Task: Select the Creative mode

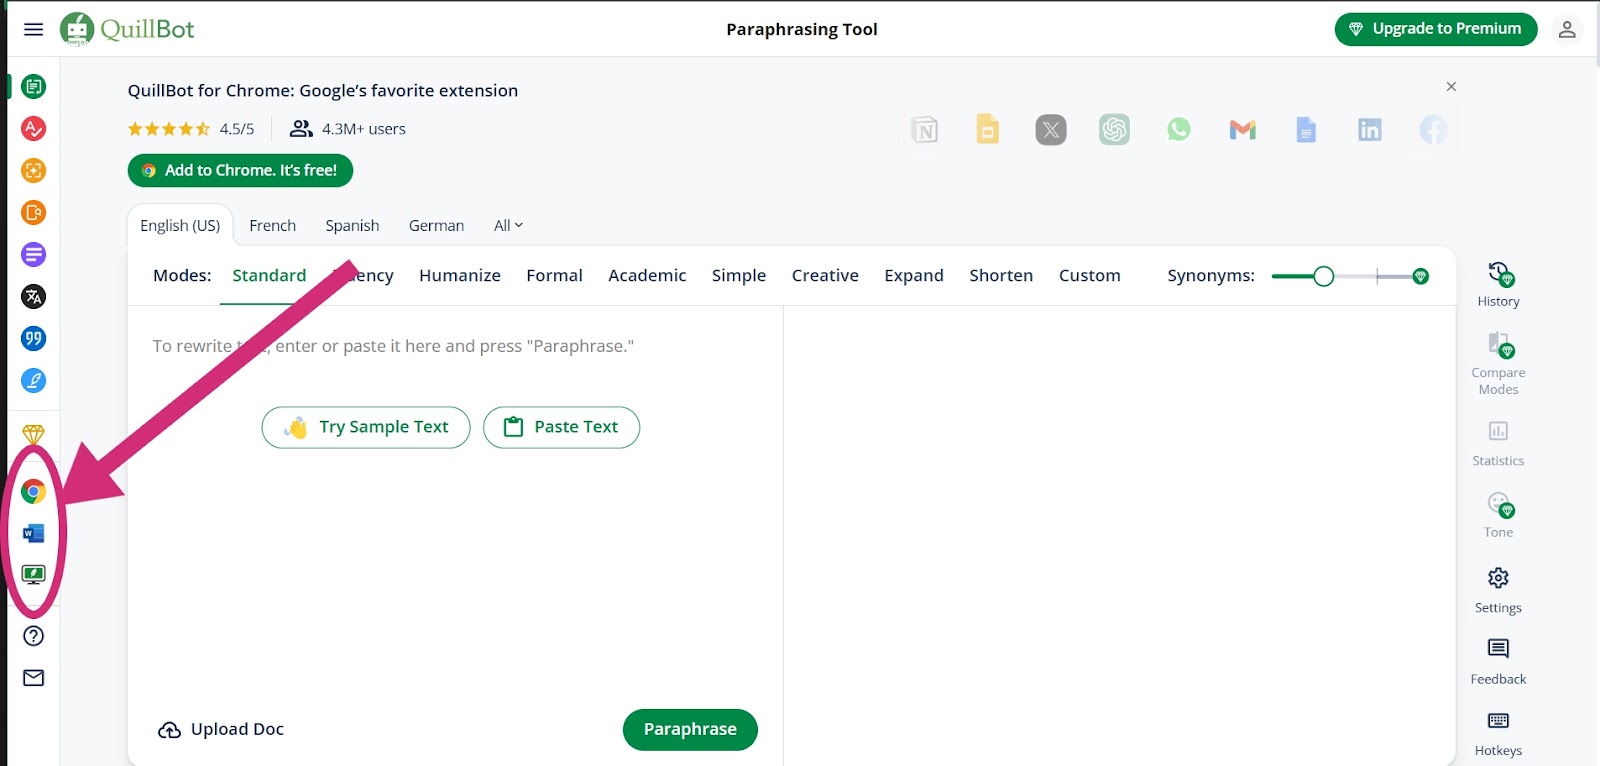Action: [825, 276]
